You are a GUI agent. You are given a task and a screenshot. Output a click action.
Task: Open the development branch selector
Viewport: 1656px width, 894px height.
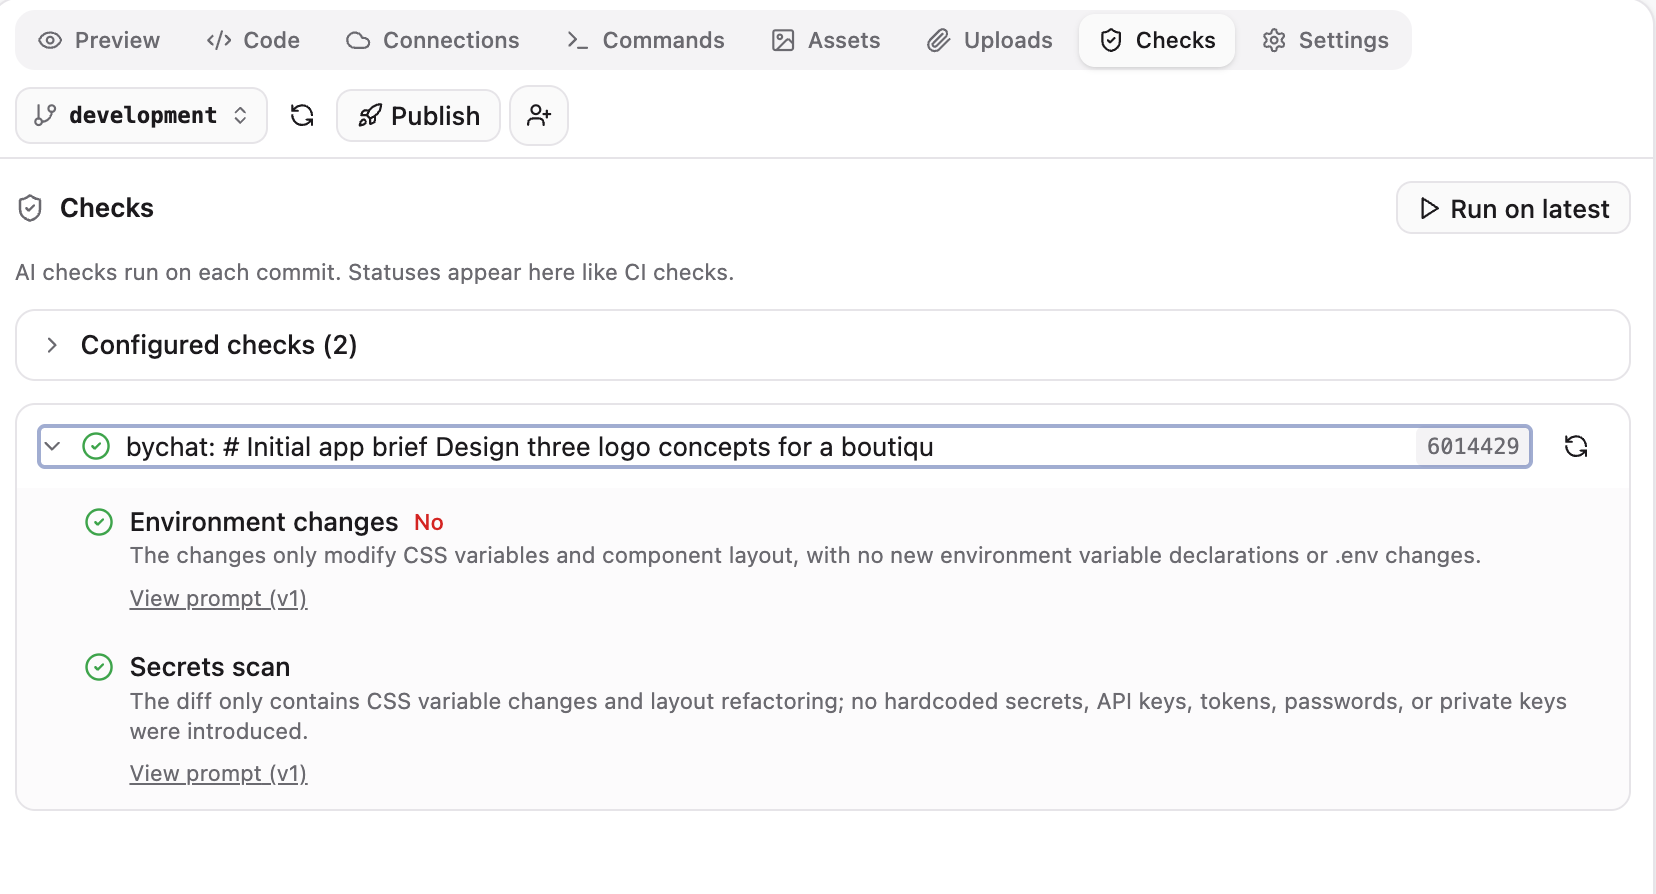click(141, 115)
